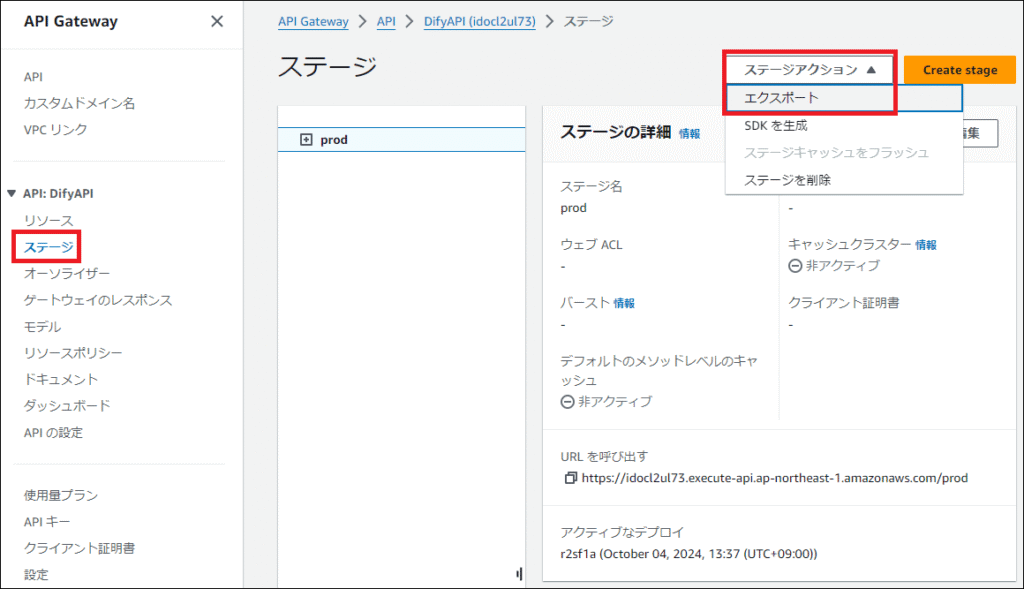Close the API Gateway sidebar panel
The image size is (1024, 589).
pyautogui.click(x=216, y=22)
